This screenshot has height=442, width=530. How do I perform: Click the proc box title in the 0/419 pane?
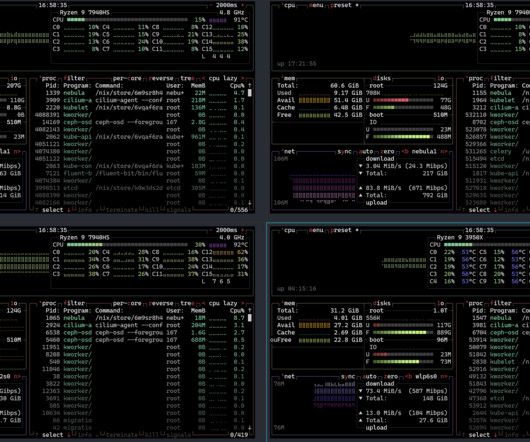49,303
